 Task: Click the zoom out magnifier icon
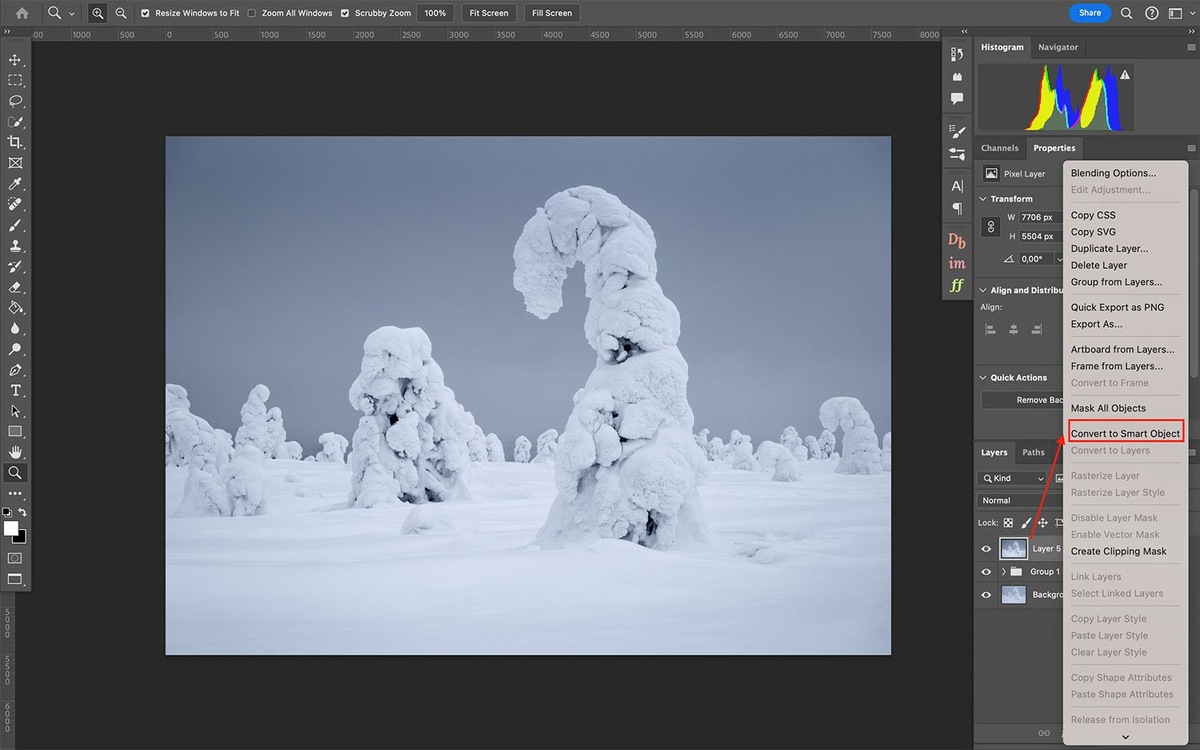coord(121,13)
